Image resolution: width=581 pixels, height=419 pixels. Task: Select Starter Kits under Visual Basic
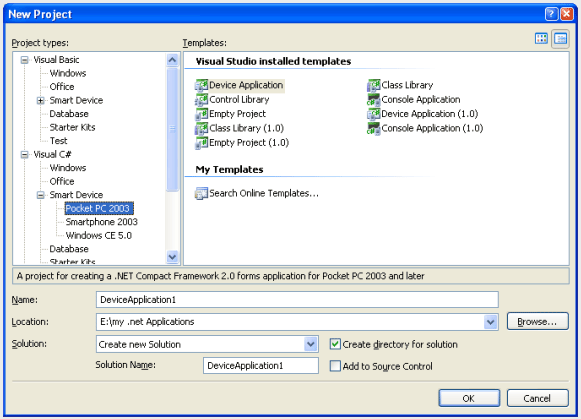72,127
